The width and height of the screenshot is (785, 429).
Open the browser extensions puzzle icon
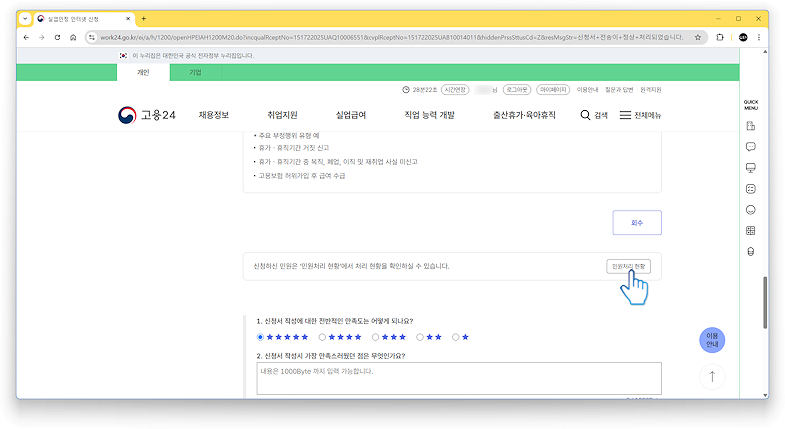[720, 38]
